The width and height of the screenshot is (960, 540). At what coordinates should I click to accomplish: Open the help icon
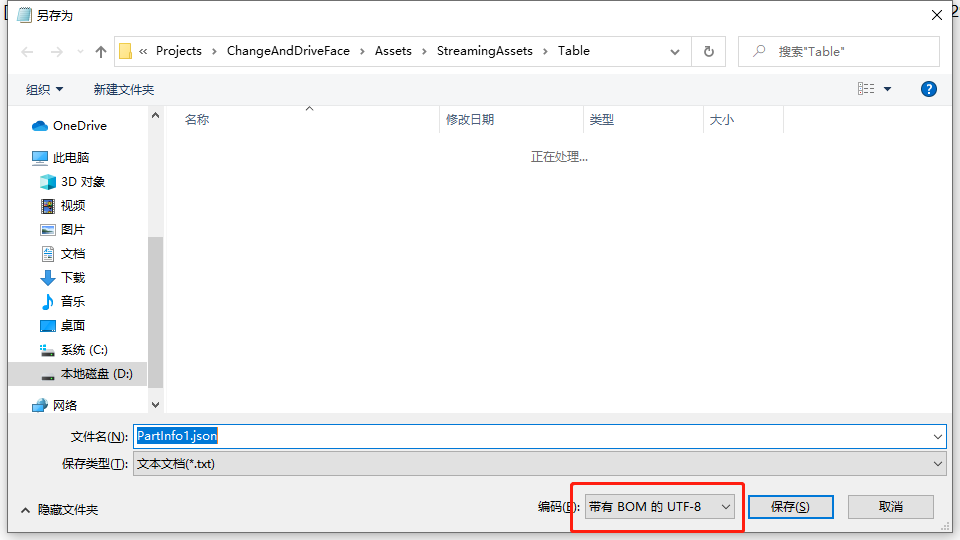tap(929, 89)
